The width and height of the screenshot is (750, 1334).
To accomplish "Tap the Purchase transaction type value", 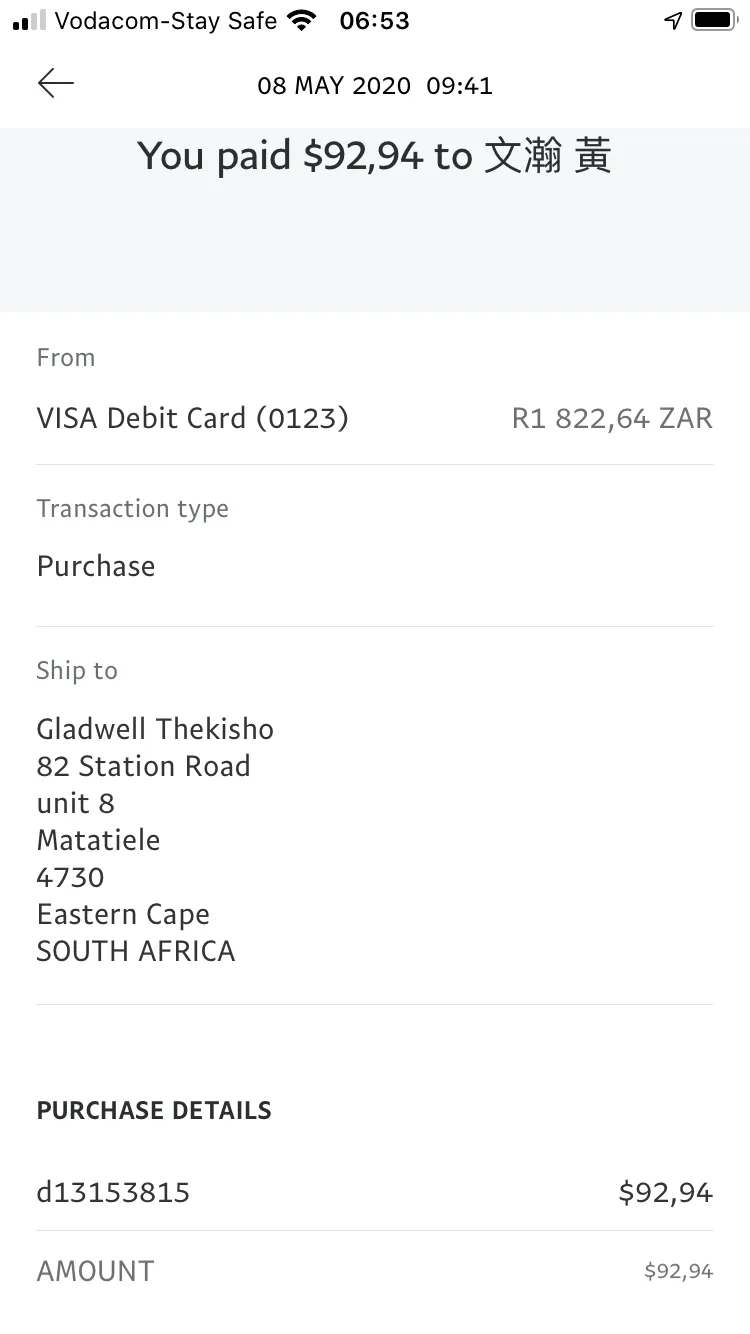I will (x=96, y=566).
